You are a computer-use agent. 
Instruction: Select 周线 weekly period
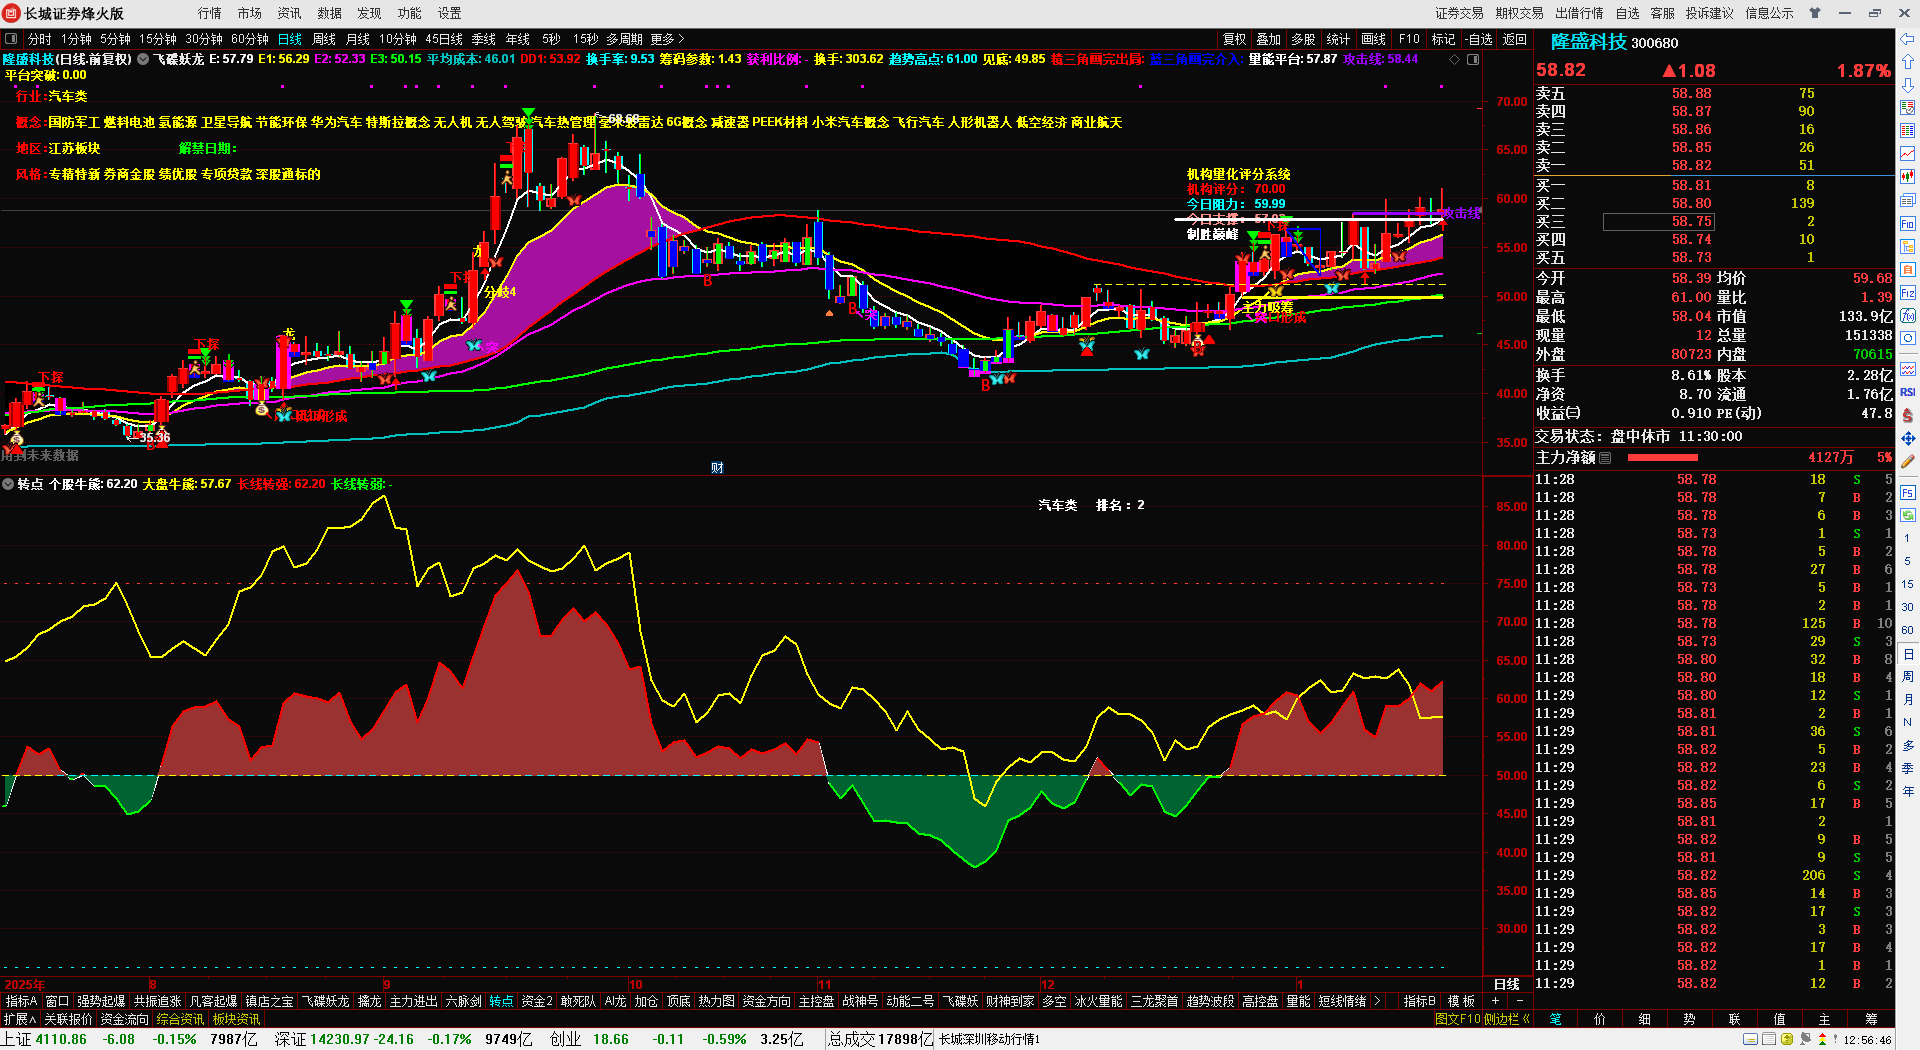pyautogui.click(x=324, y=39)
